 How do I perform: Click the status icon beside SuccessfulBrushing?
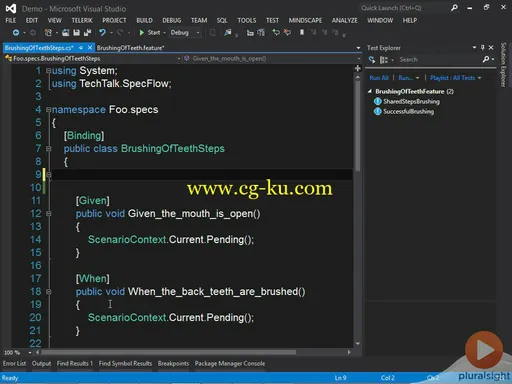click(x=377, y=111)
